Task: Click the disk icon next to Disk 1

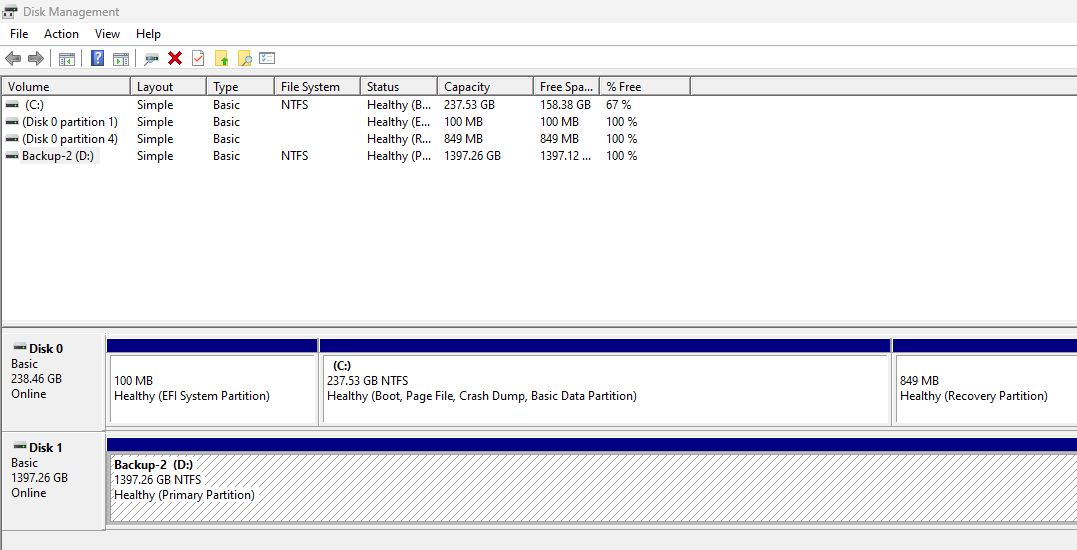Action: 19,447
